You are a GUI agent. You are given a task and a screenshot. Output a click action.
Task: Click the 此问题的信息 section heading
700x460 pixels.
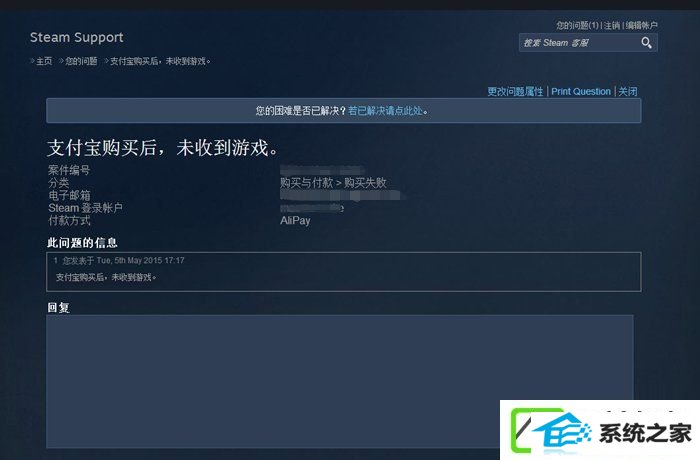tap(82, 243)
